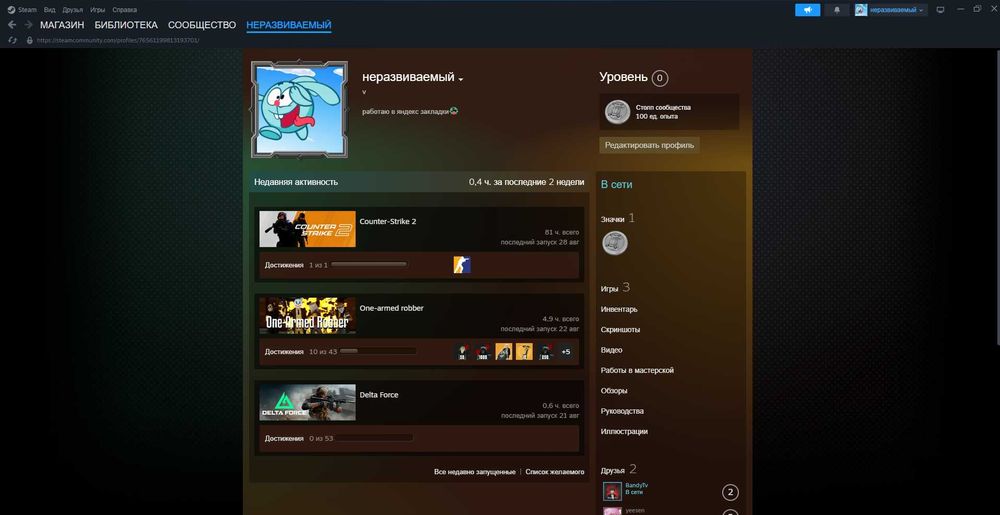Screen dimensions: 1000x515
Task: Click the Counter-Strike 2 achievements progress bar
Action: (369, 265)
